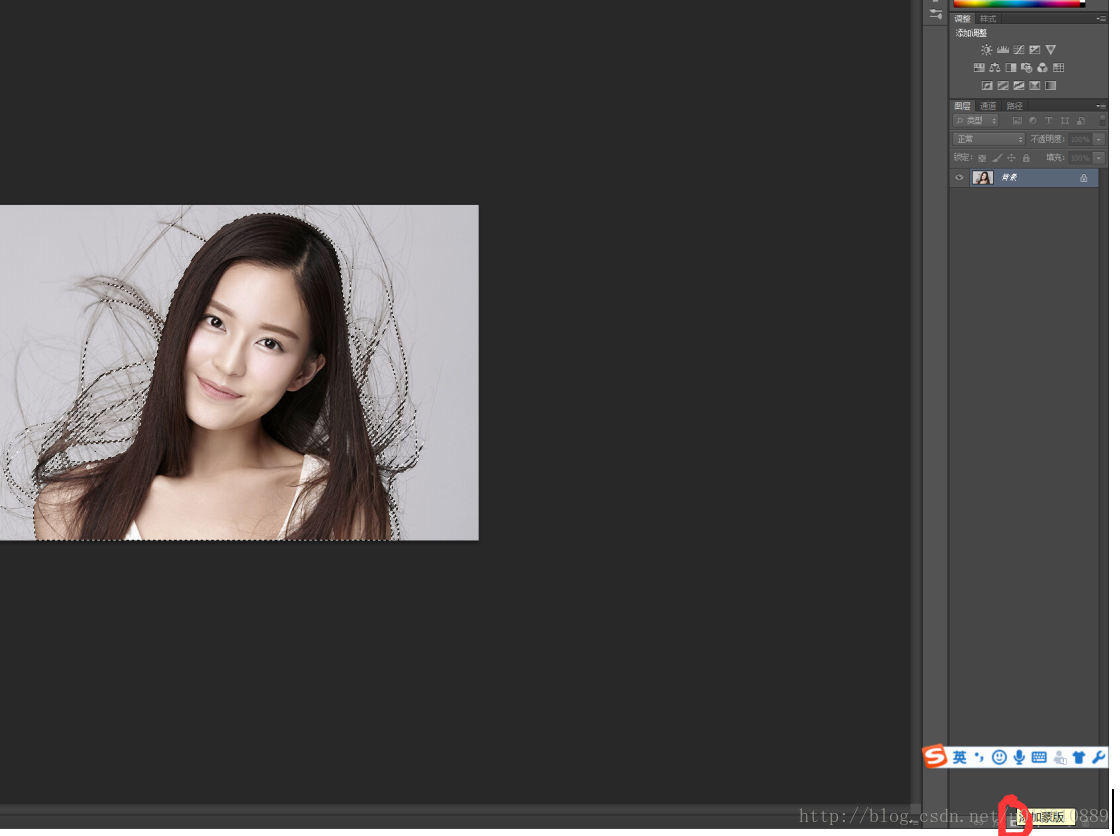1120x836 pixels.
Task: Add a Hue/Saturation adjustment
Action: (x=979, y=68)
